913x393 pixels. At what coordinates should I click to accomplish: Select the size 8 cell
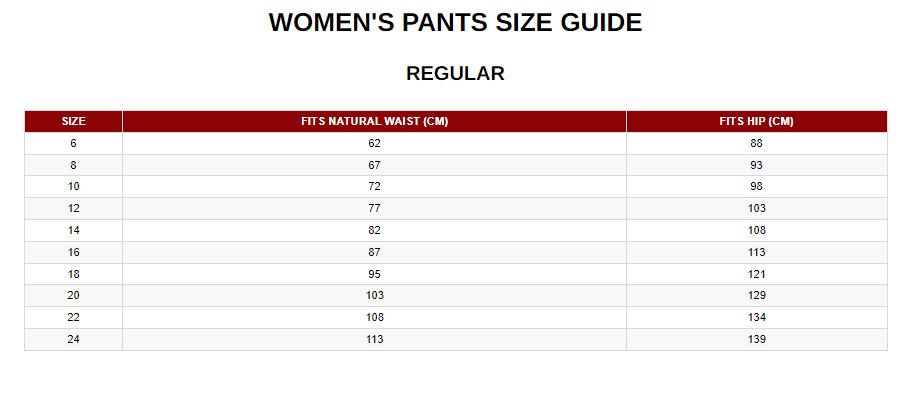point(73,165)
